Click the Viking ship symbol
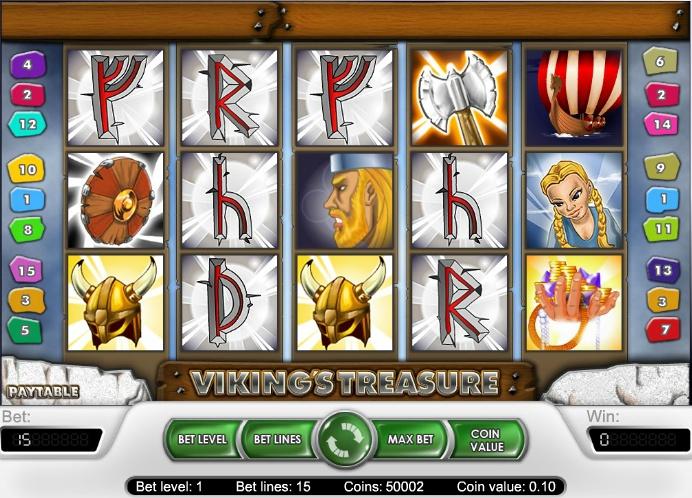This screenshot has width=692, height=498. click(574, 98)
